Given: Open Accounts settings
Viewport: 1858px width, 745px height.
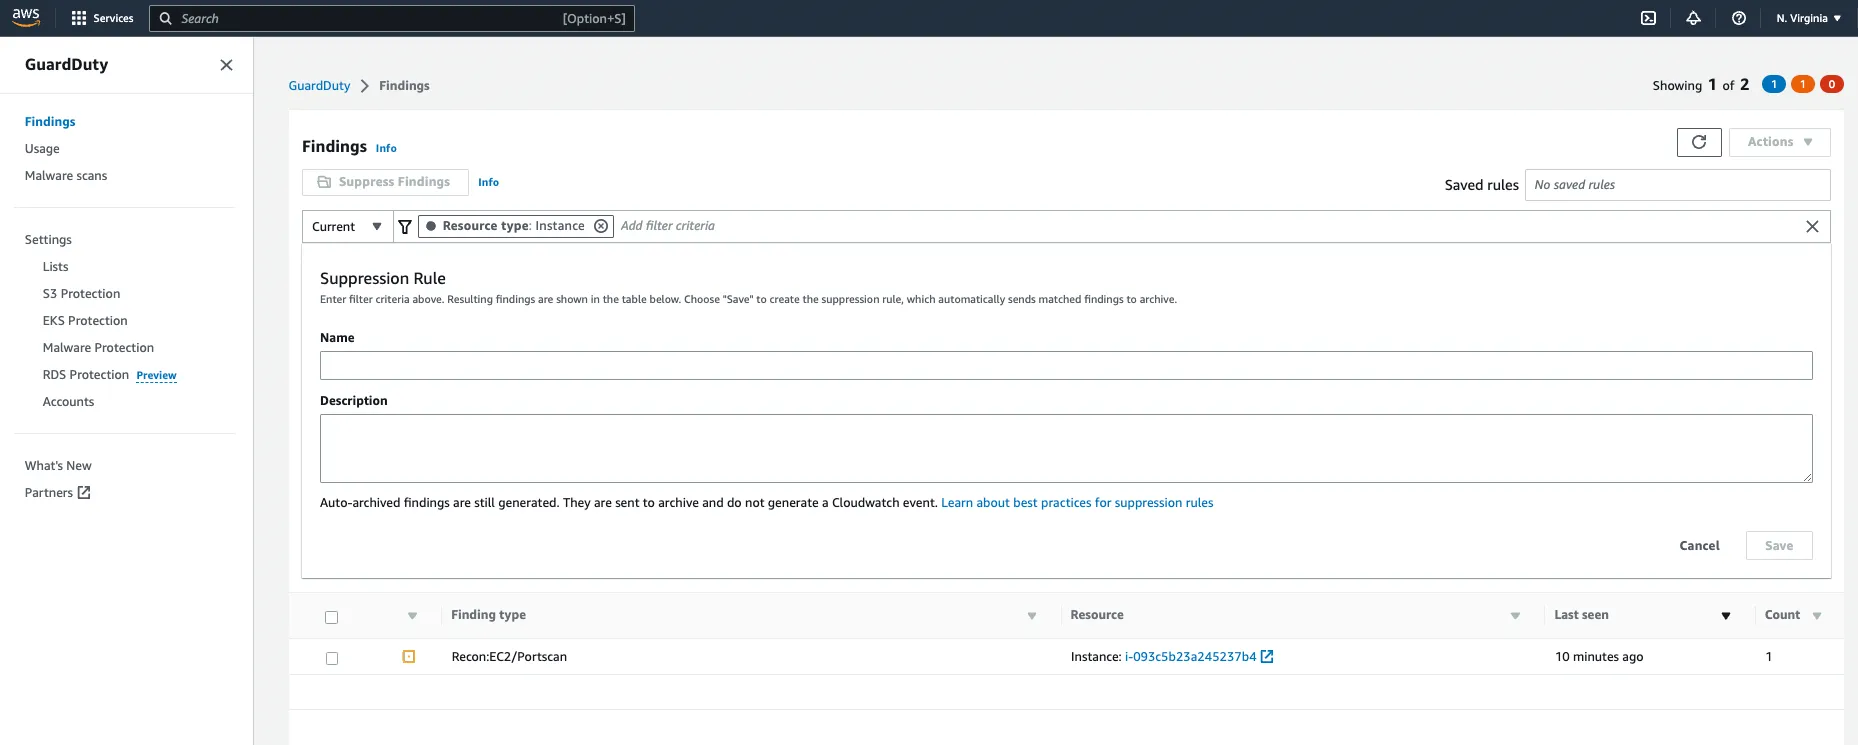Looking at the screenshot, I should [x=68, y=401].
